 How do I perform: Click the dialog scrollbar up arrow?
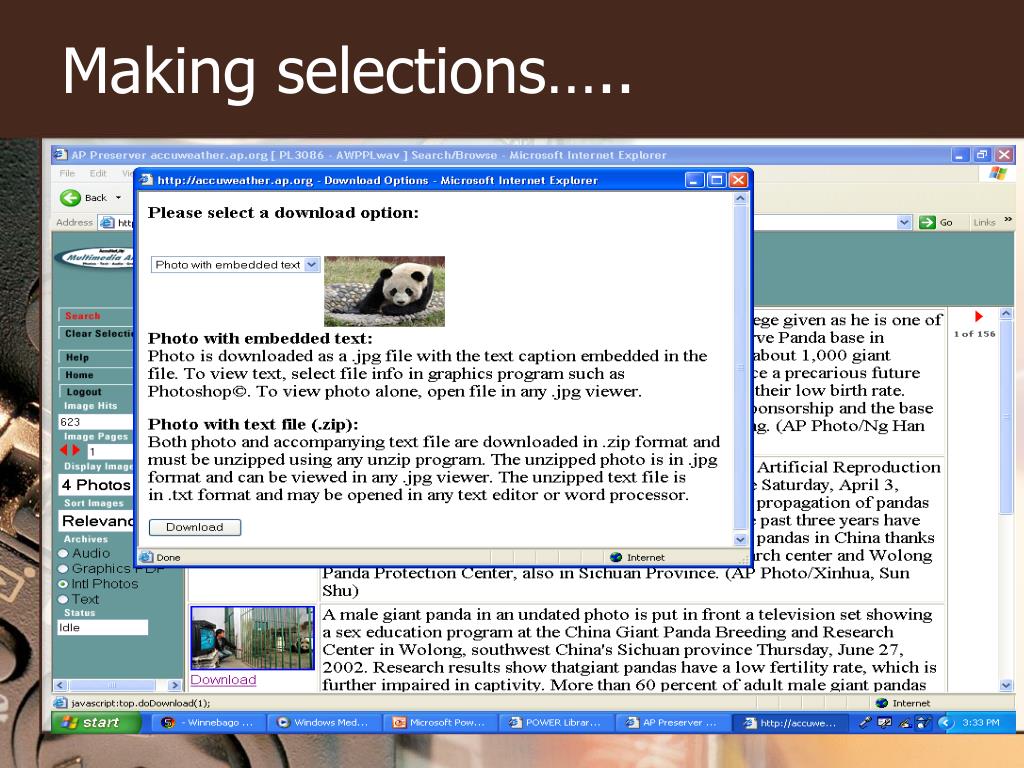pyautogui.click(x=740, y=198)
